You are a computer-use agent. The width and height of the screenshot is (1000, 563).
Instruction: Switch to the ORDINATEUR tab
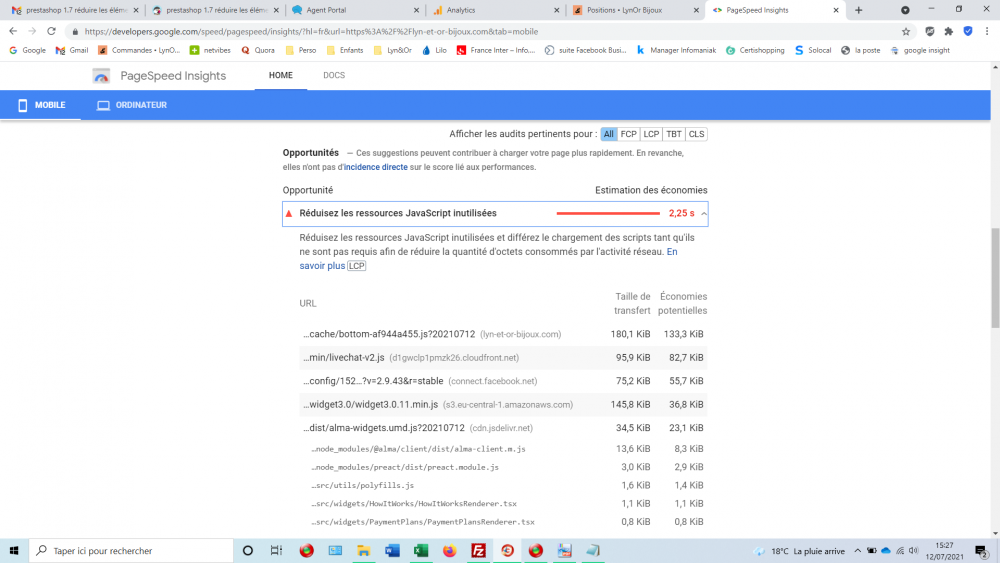pyautogui.click(x=132, y=105)
